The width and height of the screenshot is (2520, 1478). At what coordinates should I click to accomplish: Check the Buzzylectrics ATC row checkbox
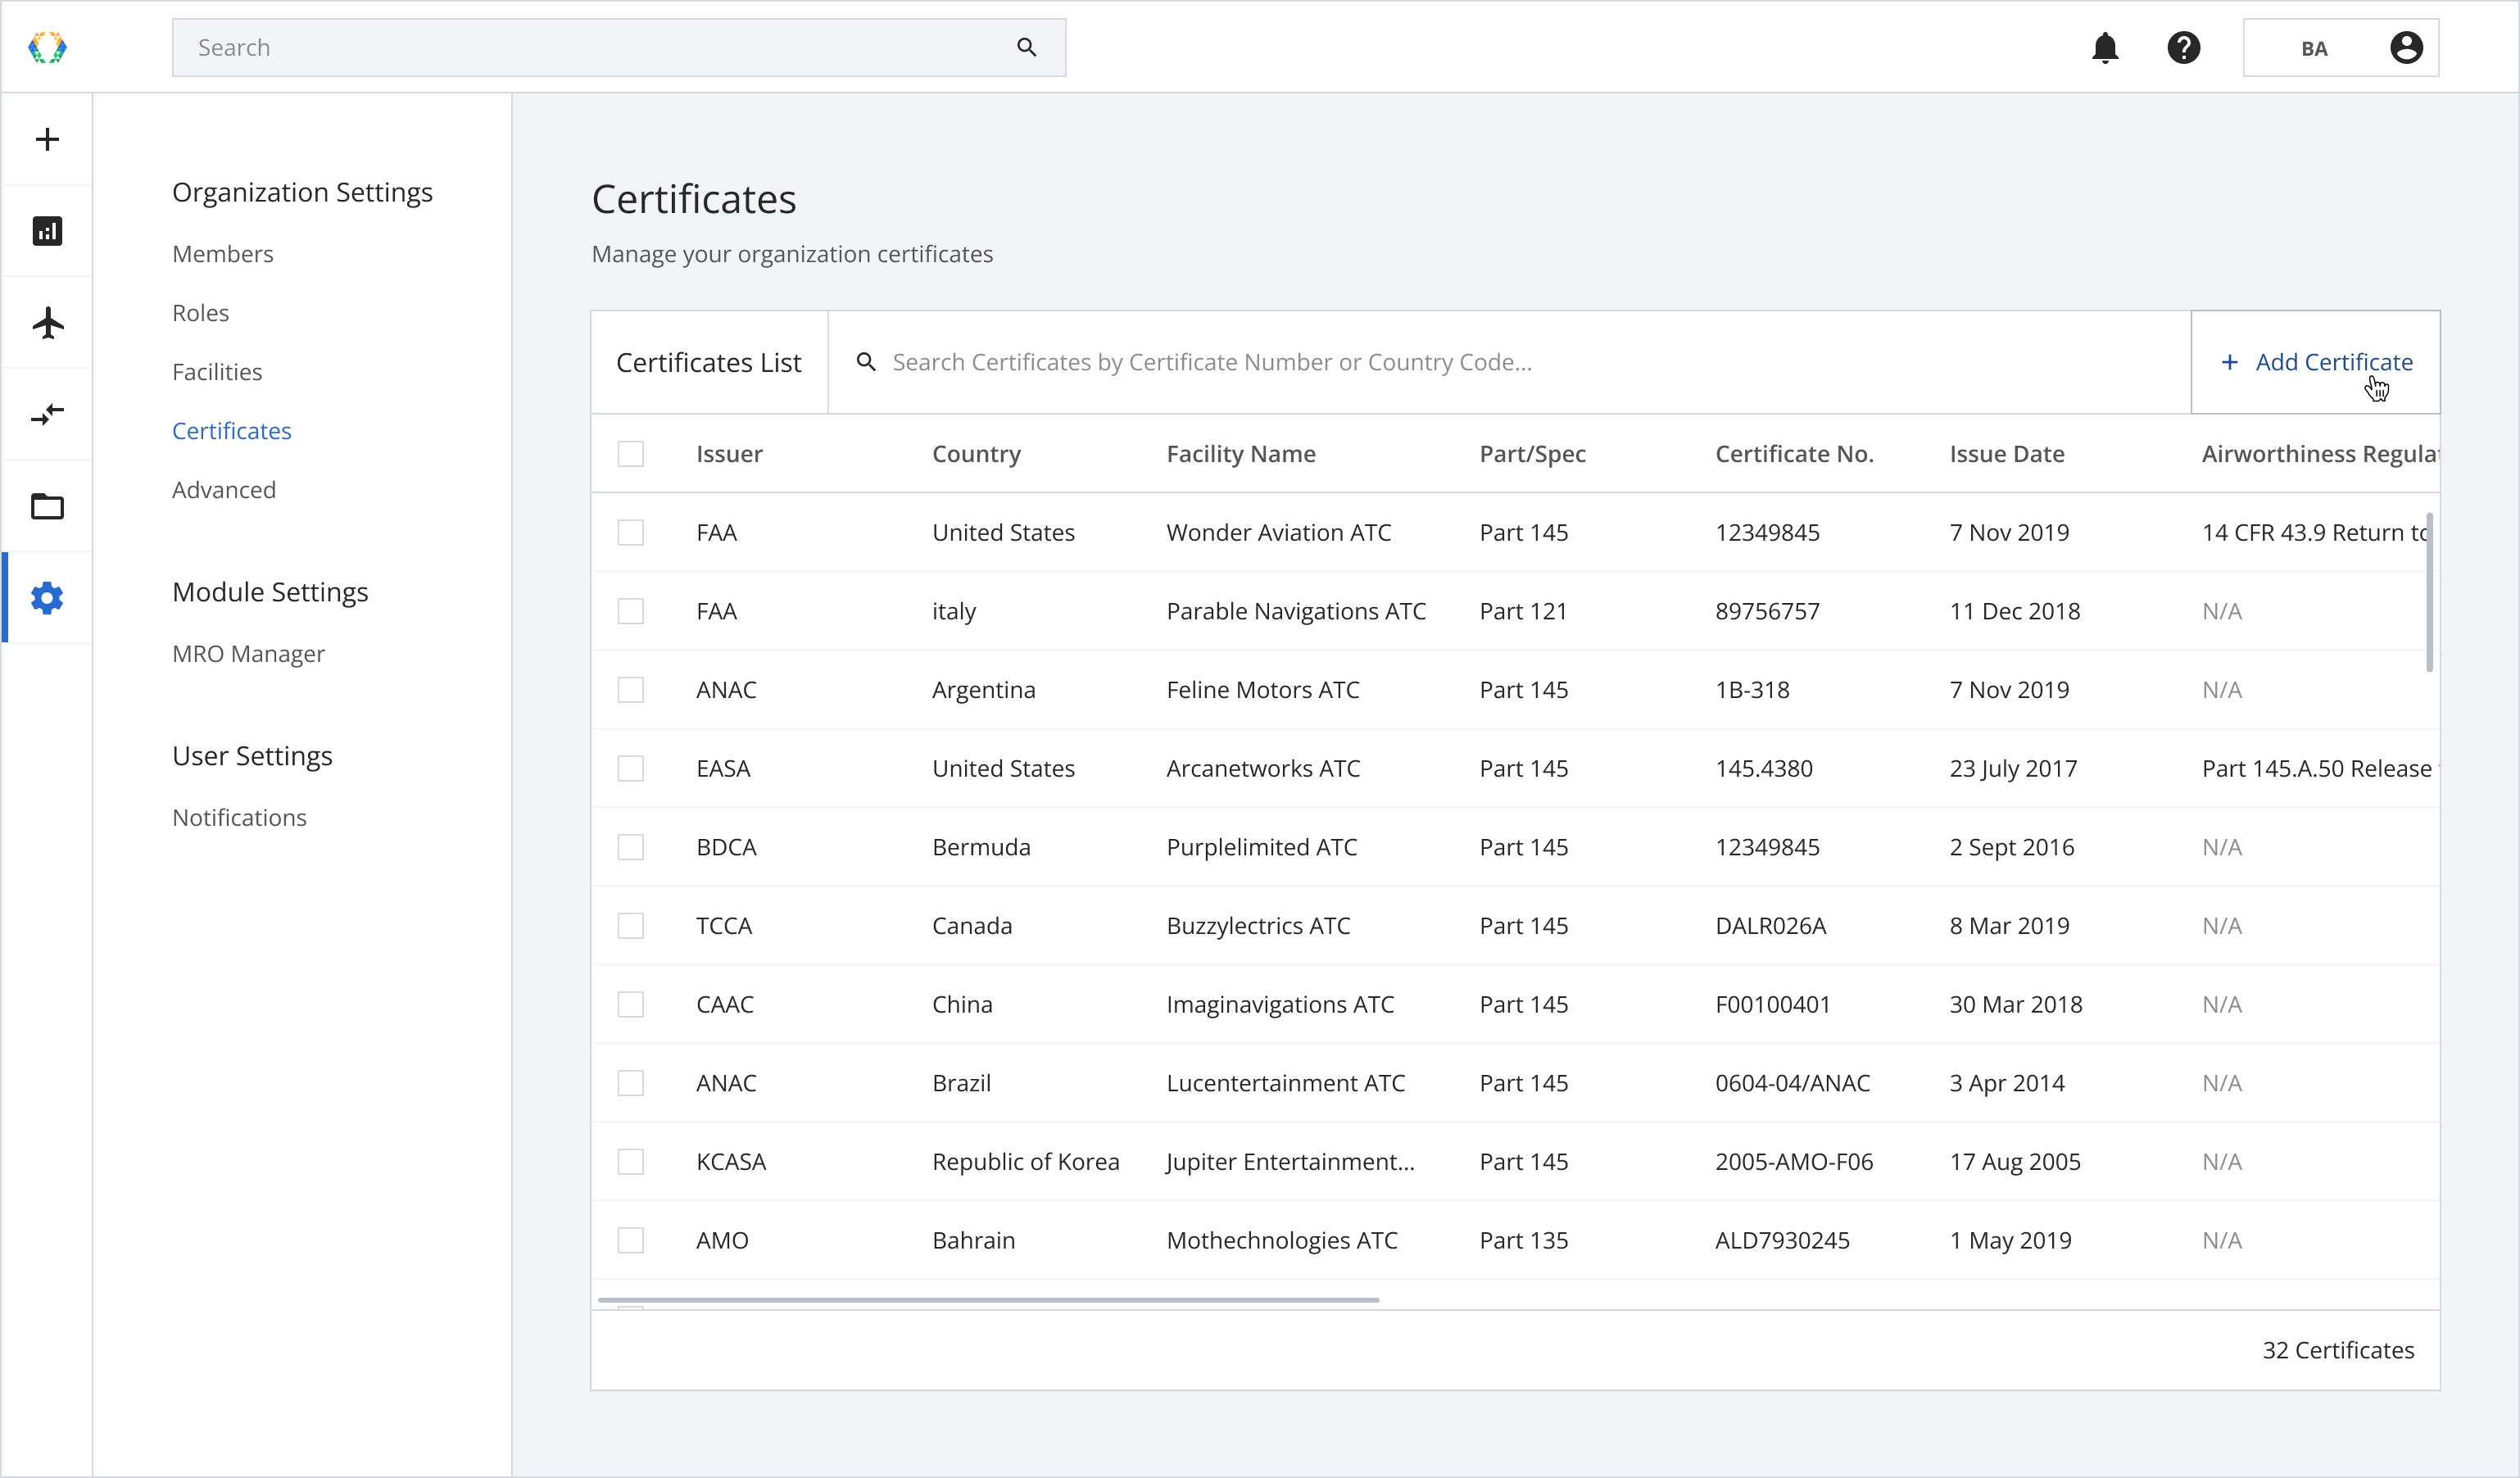point(630,926)
